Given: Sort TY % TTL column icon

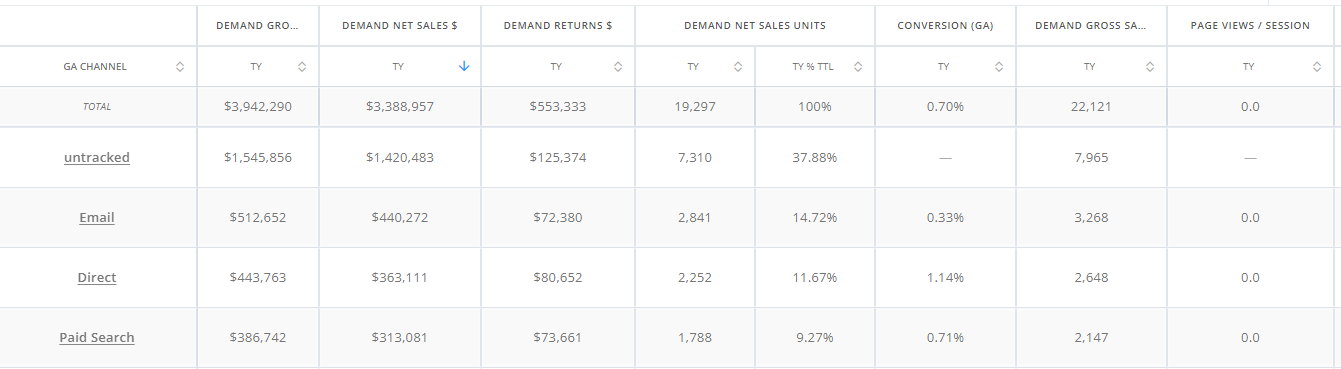Looking at the screenshot, I should [858, 67].
